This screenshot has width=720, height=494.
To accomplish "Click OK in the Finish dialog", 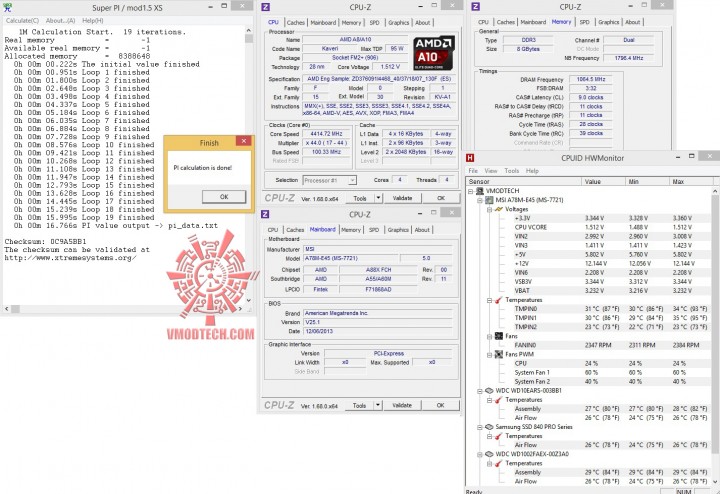I will [224, 197].
